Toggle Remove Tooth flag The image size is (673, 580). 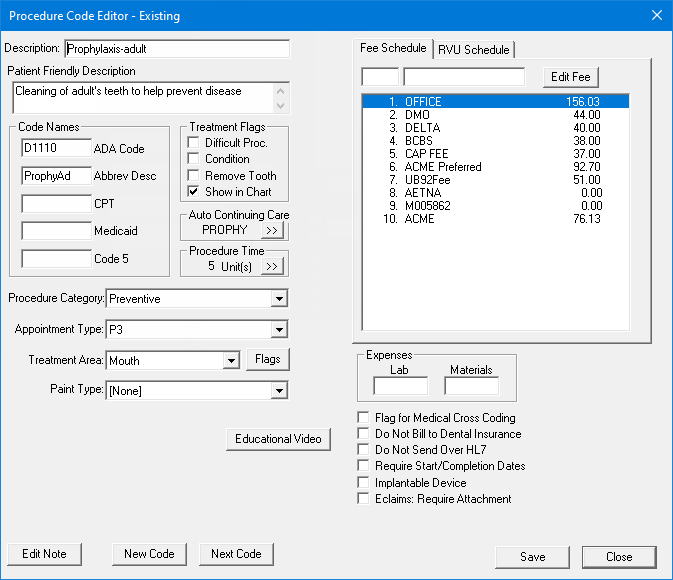[195, 175]
